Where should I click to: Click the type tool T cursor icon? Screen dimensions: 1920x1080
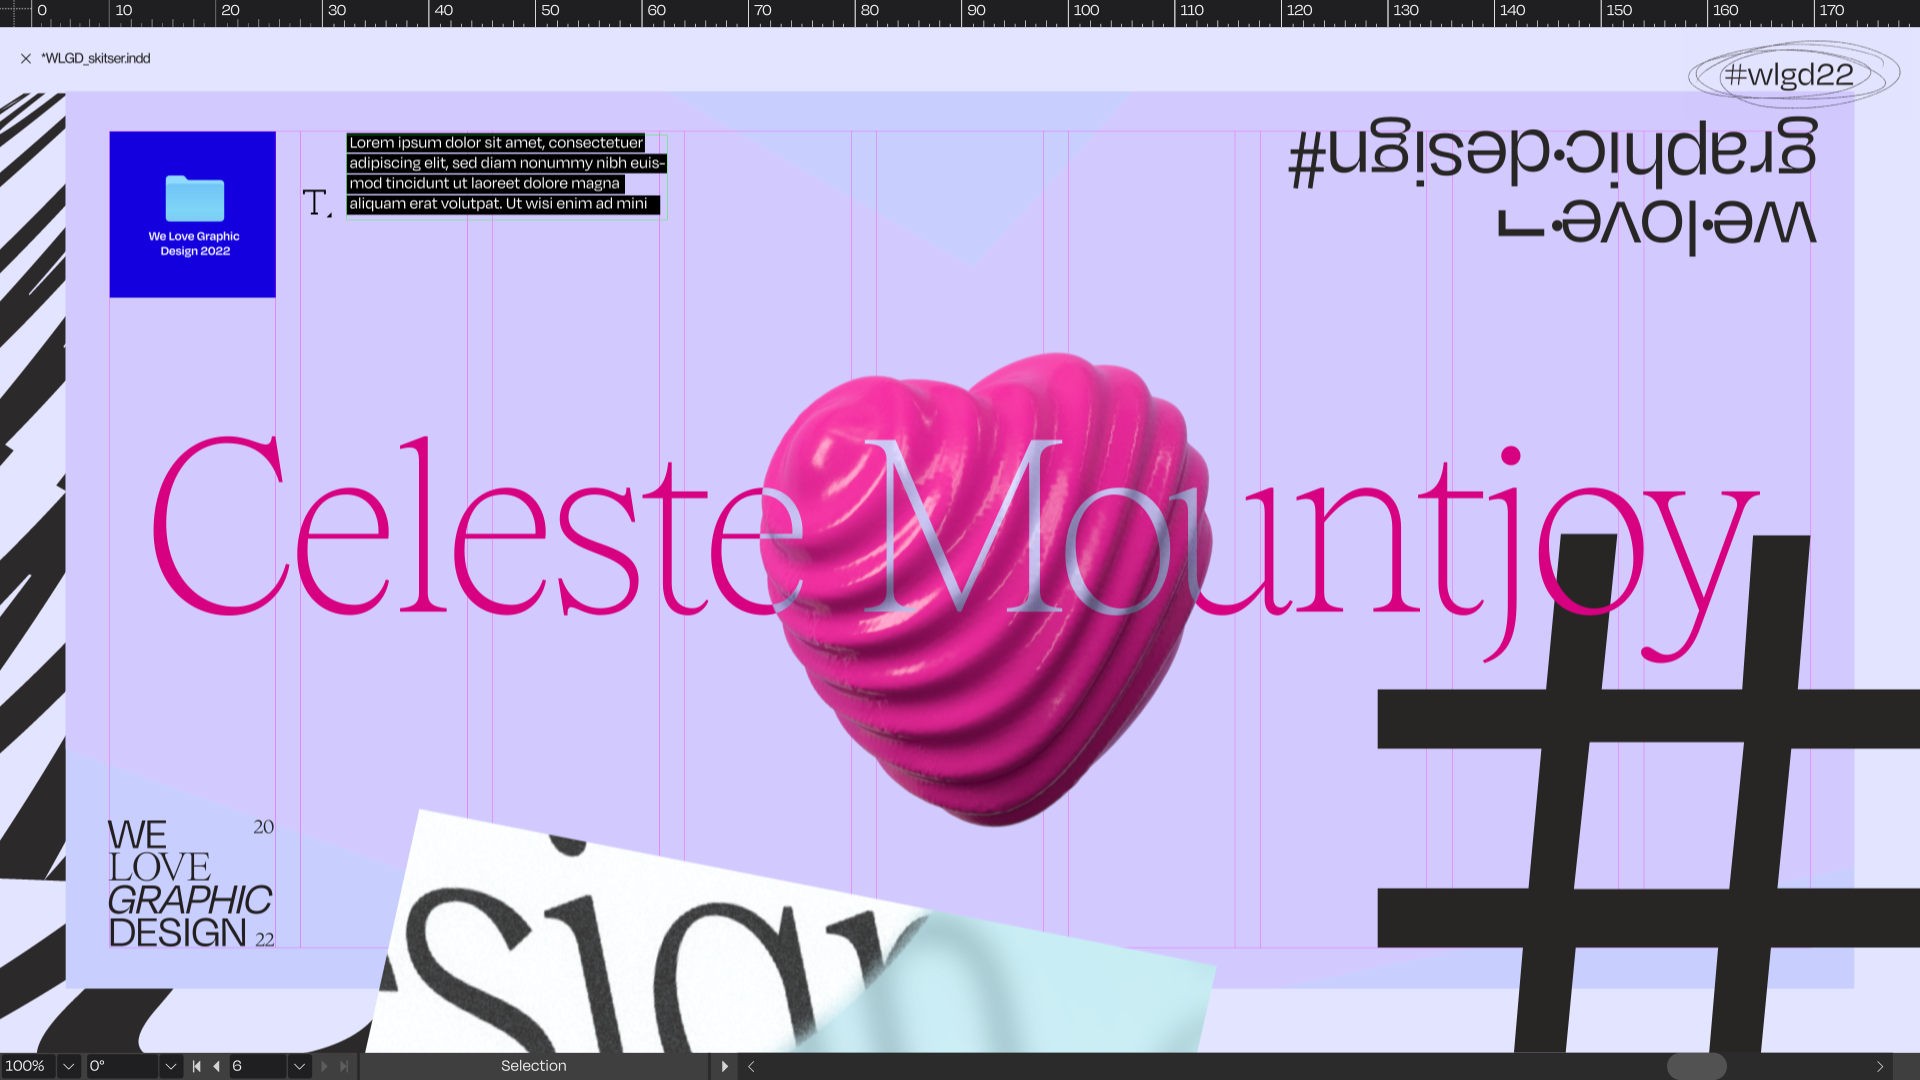(x=317, y=203)
